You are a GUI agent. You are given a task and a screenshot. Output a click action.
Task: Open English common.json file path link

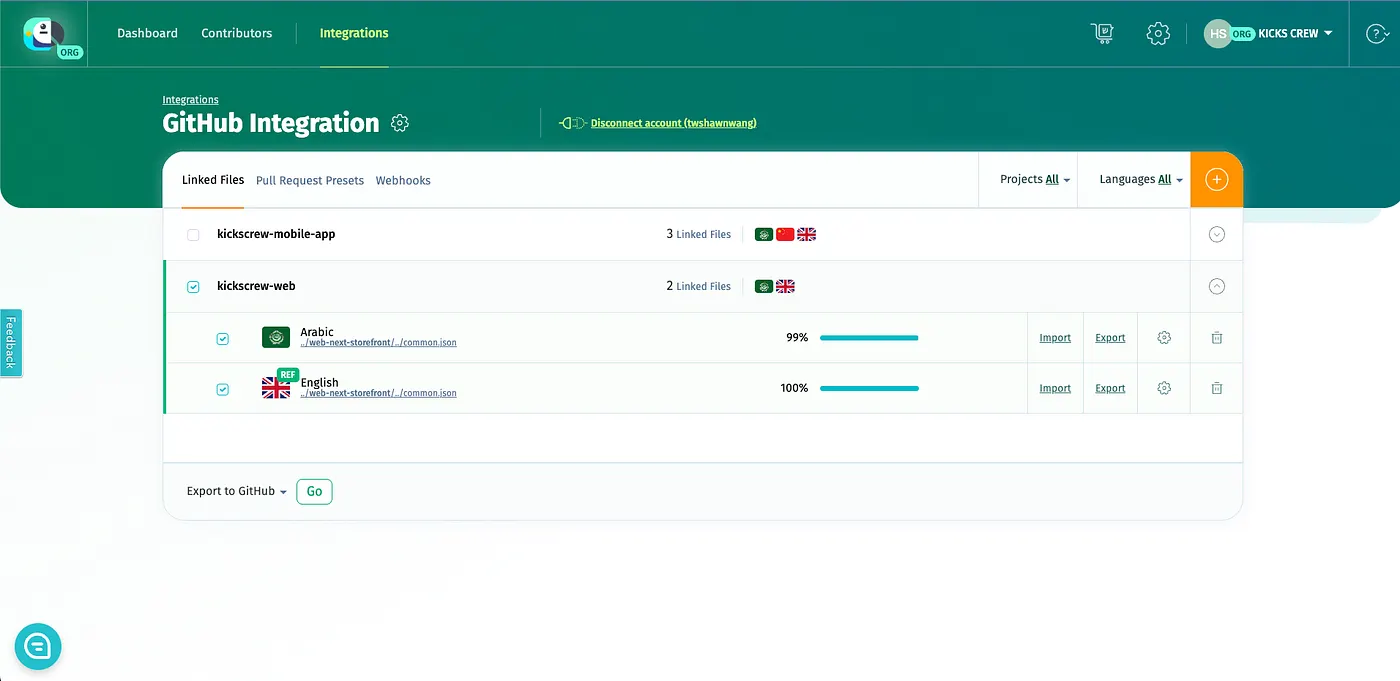pyautogui.click(x=378, y=394)
